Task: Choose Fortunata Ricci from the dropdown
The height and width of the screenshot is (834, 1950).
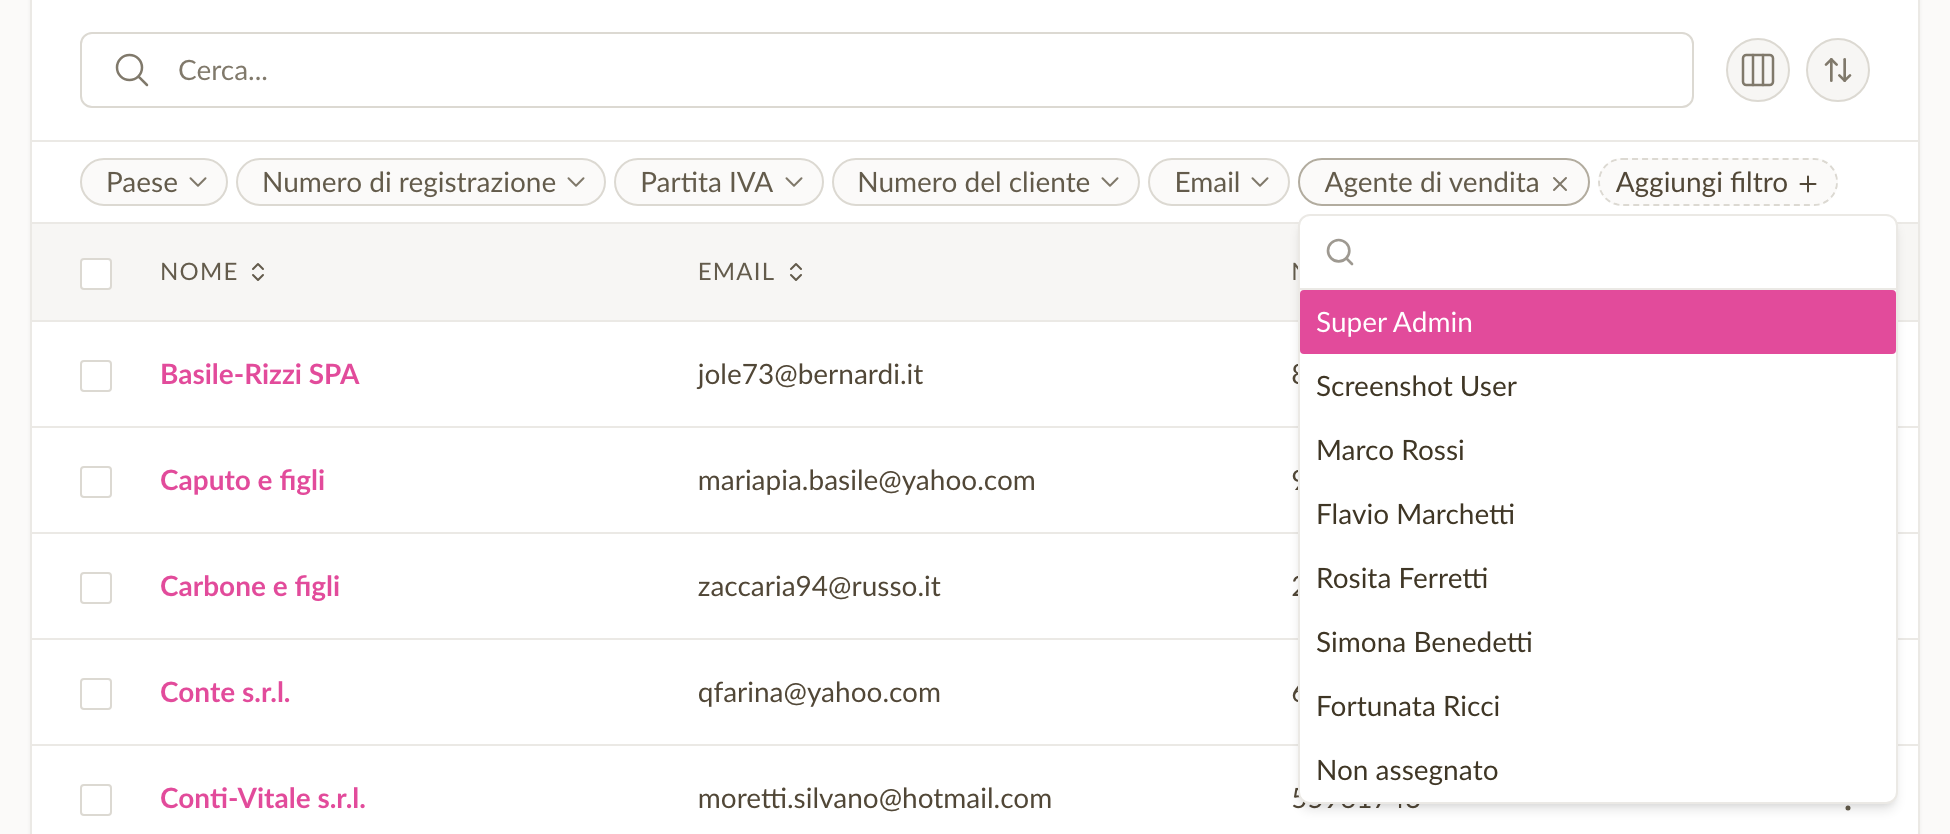Action: [x=1598, y=706]
